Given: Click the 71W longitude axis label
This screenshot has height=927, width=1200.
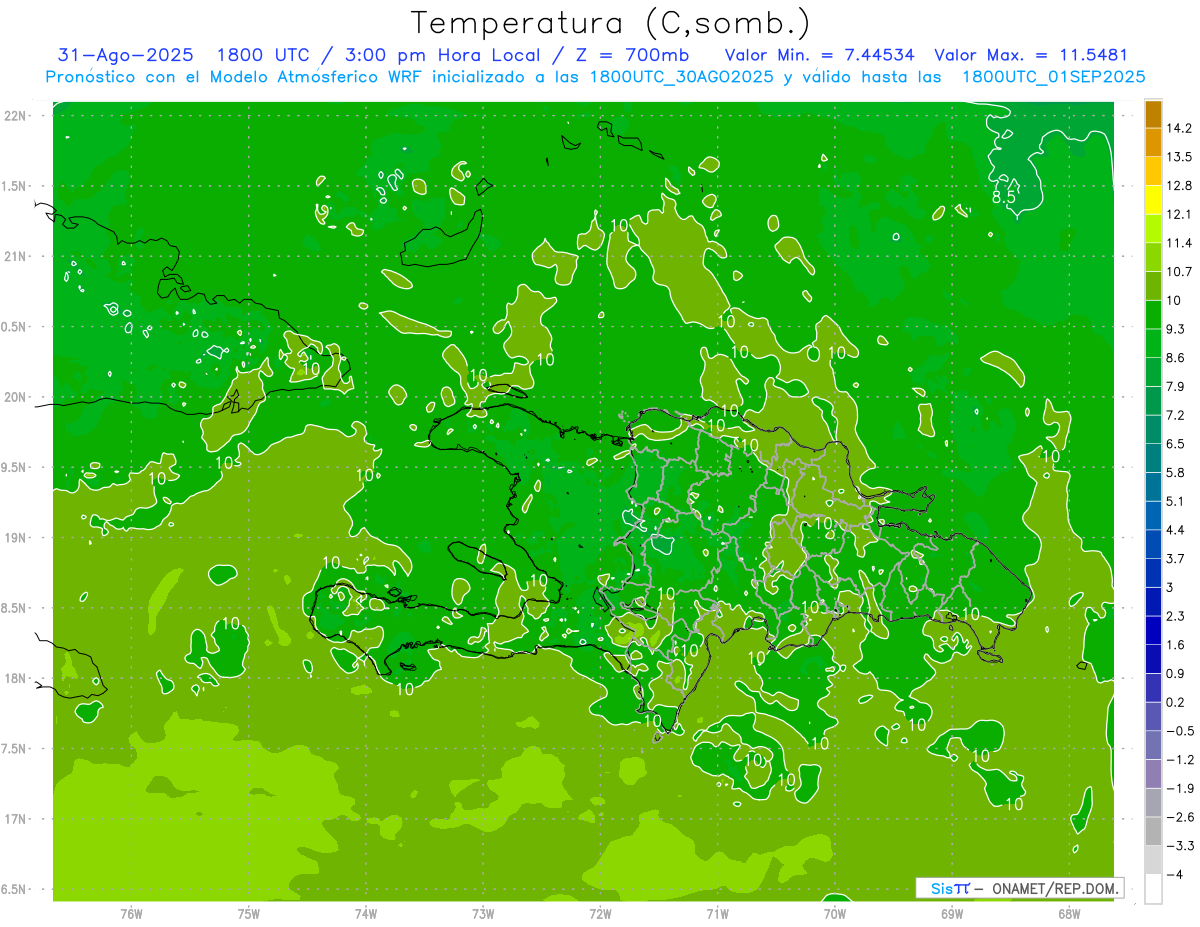Looking at the screenshot, I should pos(717,912).
